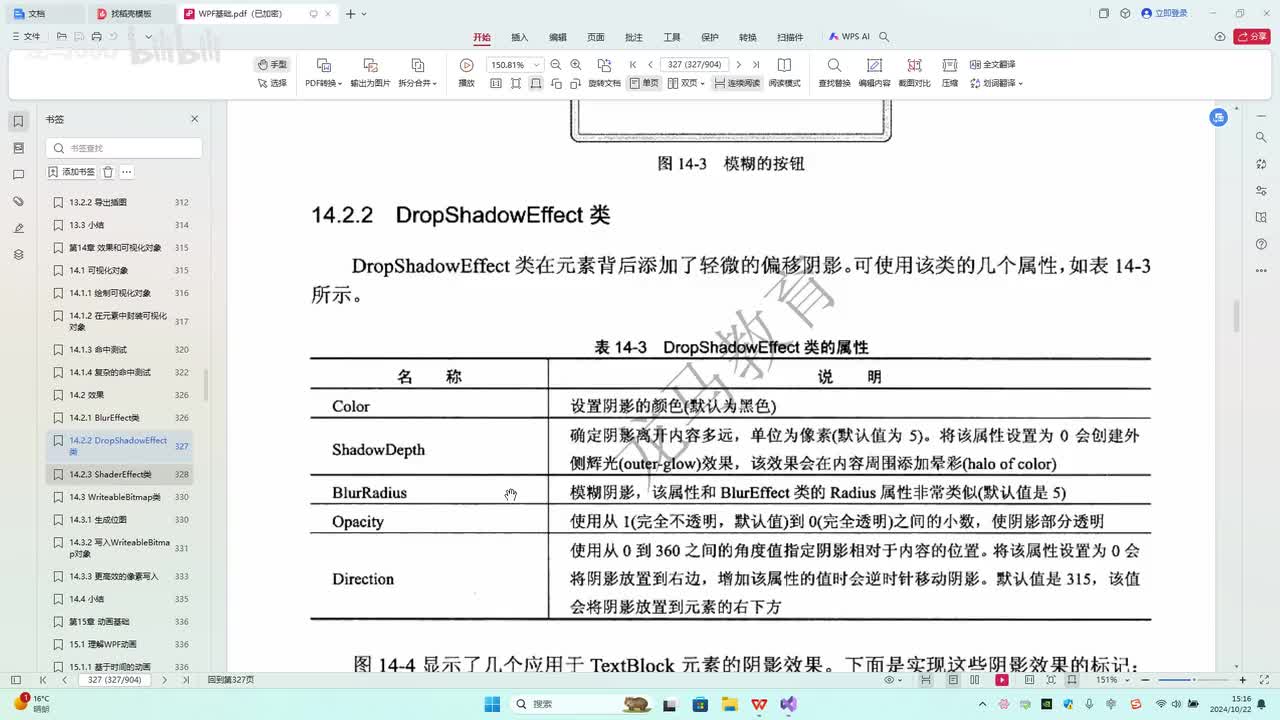This screenshot has width=1280, height=720.
Task: Click the actual size (1:1) view icon
Action: pyautogui.click(x=496, y=83)
